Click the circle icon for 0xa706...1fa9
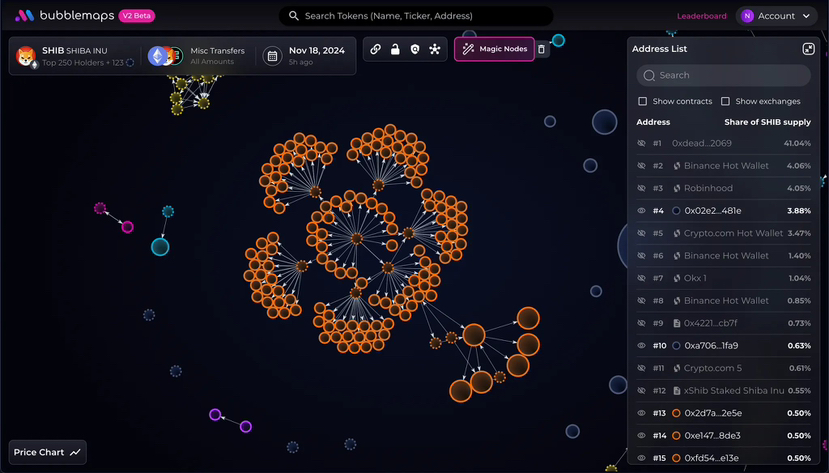Viewport: 829px width, 473px height. 676,346
